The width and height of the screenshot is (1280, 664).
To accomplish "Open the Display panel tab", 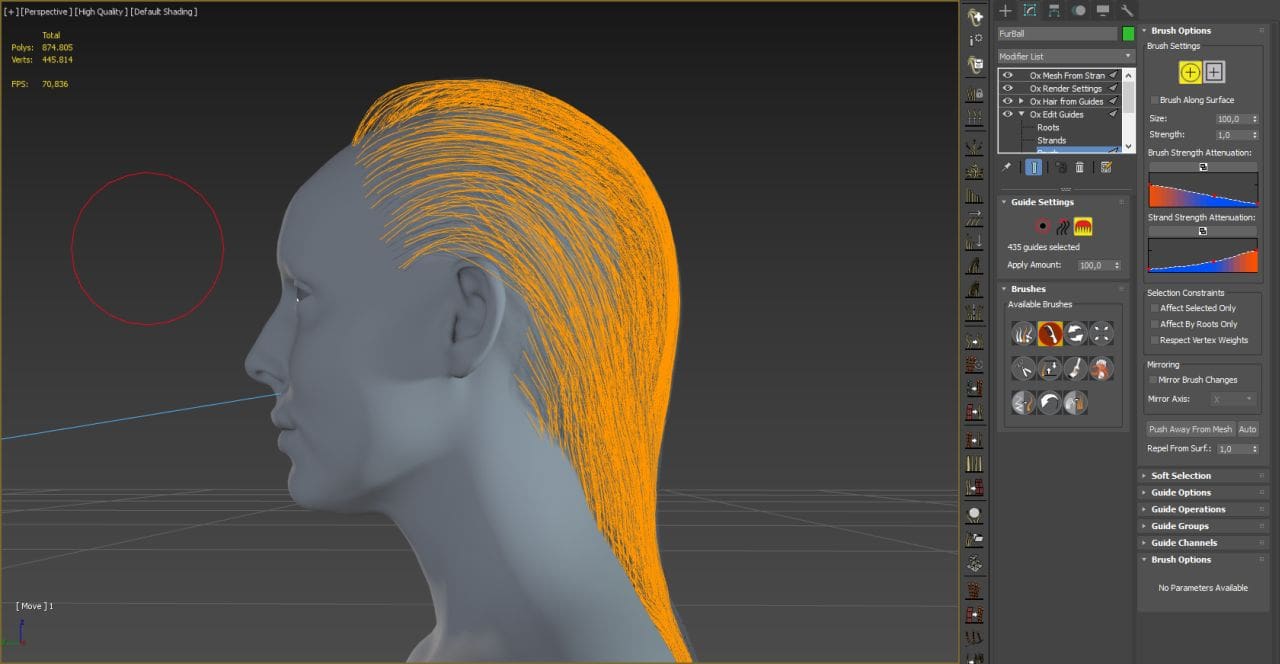I will [x=1103, y=11].
